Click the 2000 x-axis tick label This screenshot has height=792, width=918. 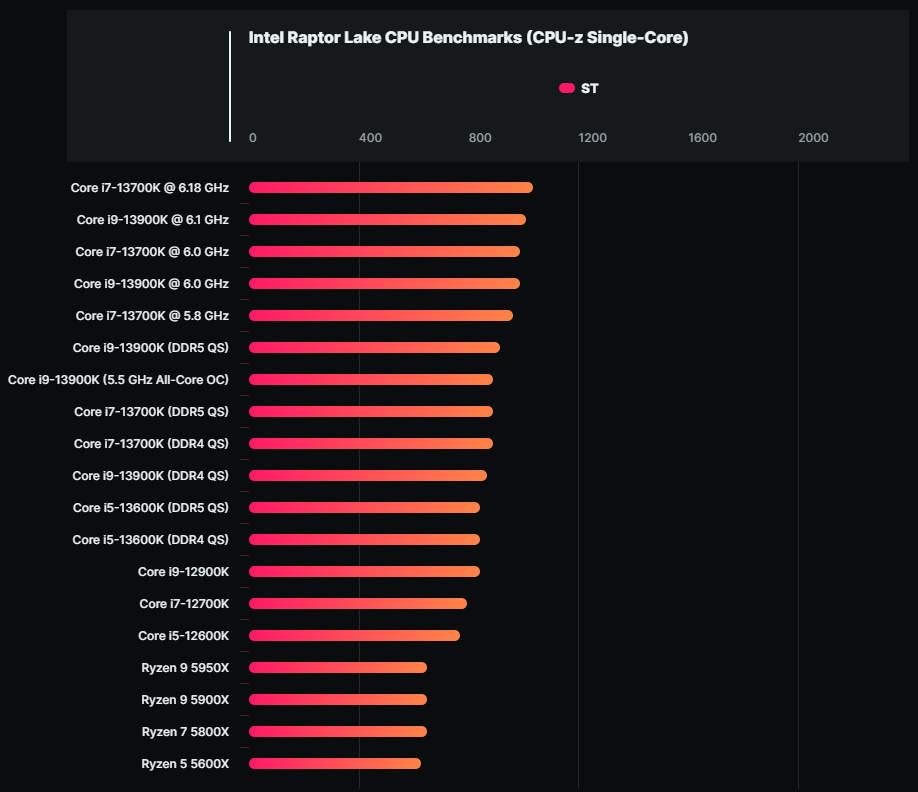tap(813, 138)
